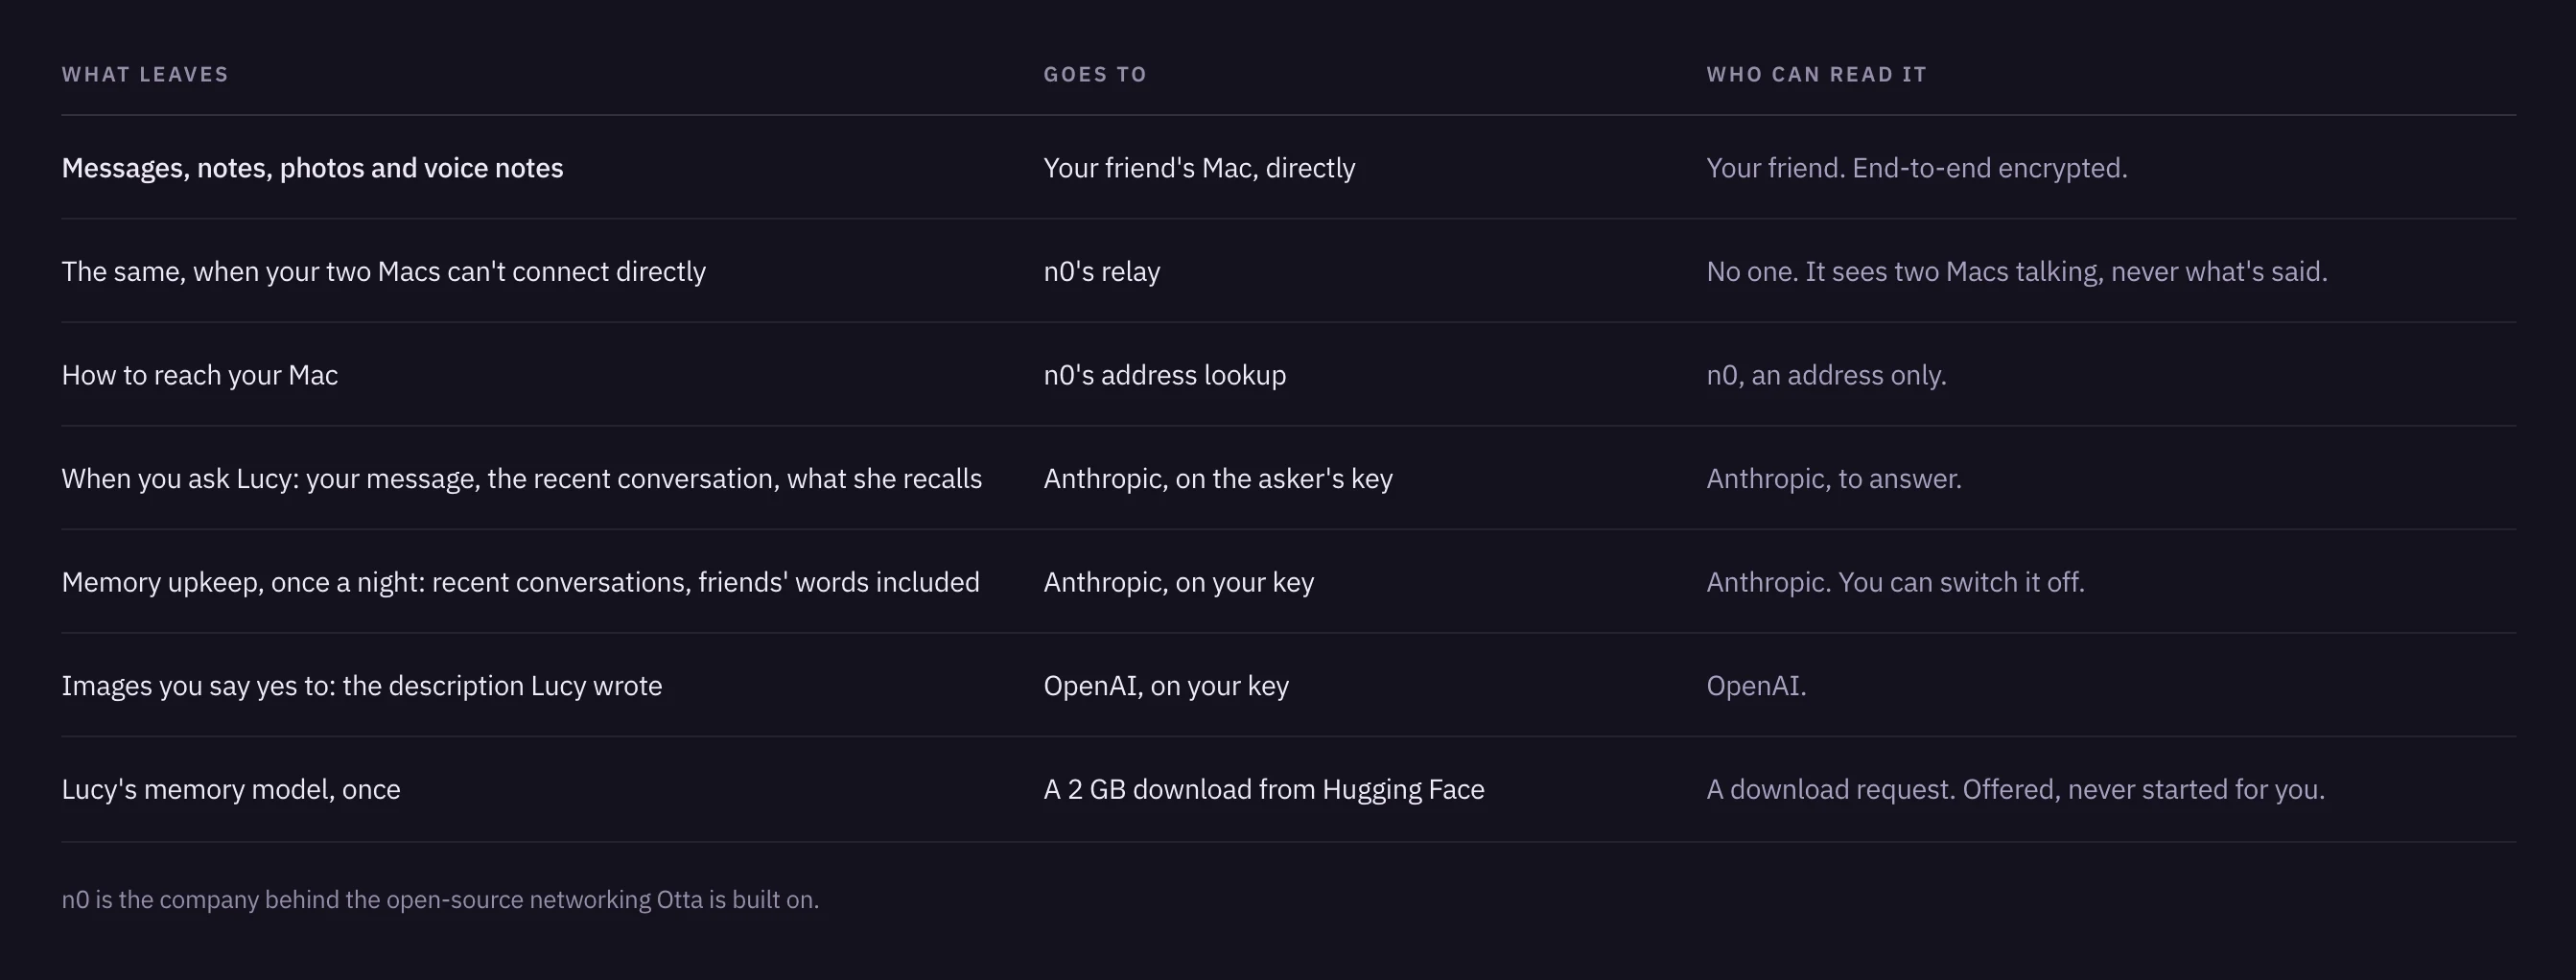Click 'Your friend. End-to-end encrypted.' text
Viewport: 2576px width, 980px height.
pos(1917,168)
